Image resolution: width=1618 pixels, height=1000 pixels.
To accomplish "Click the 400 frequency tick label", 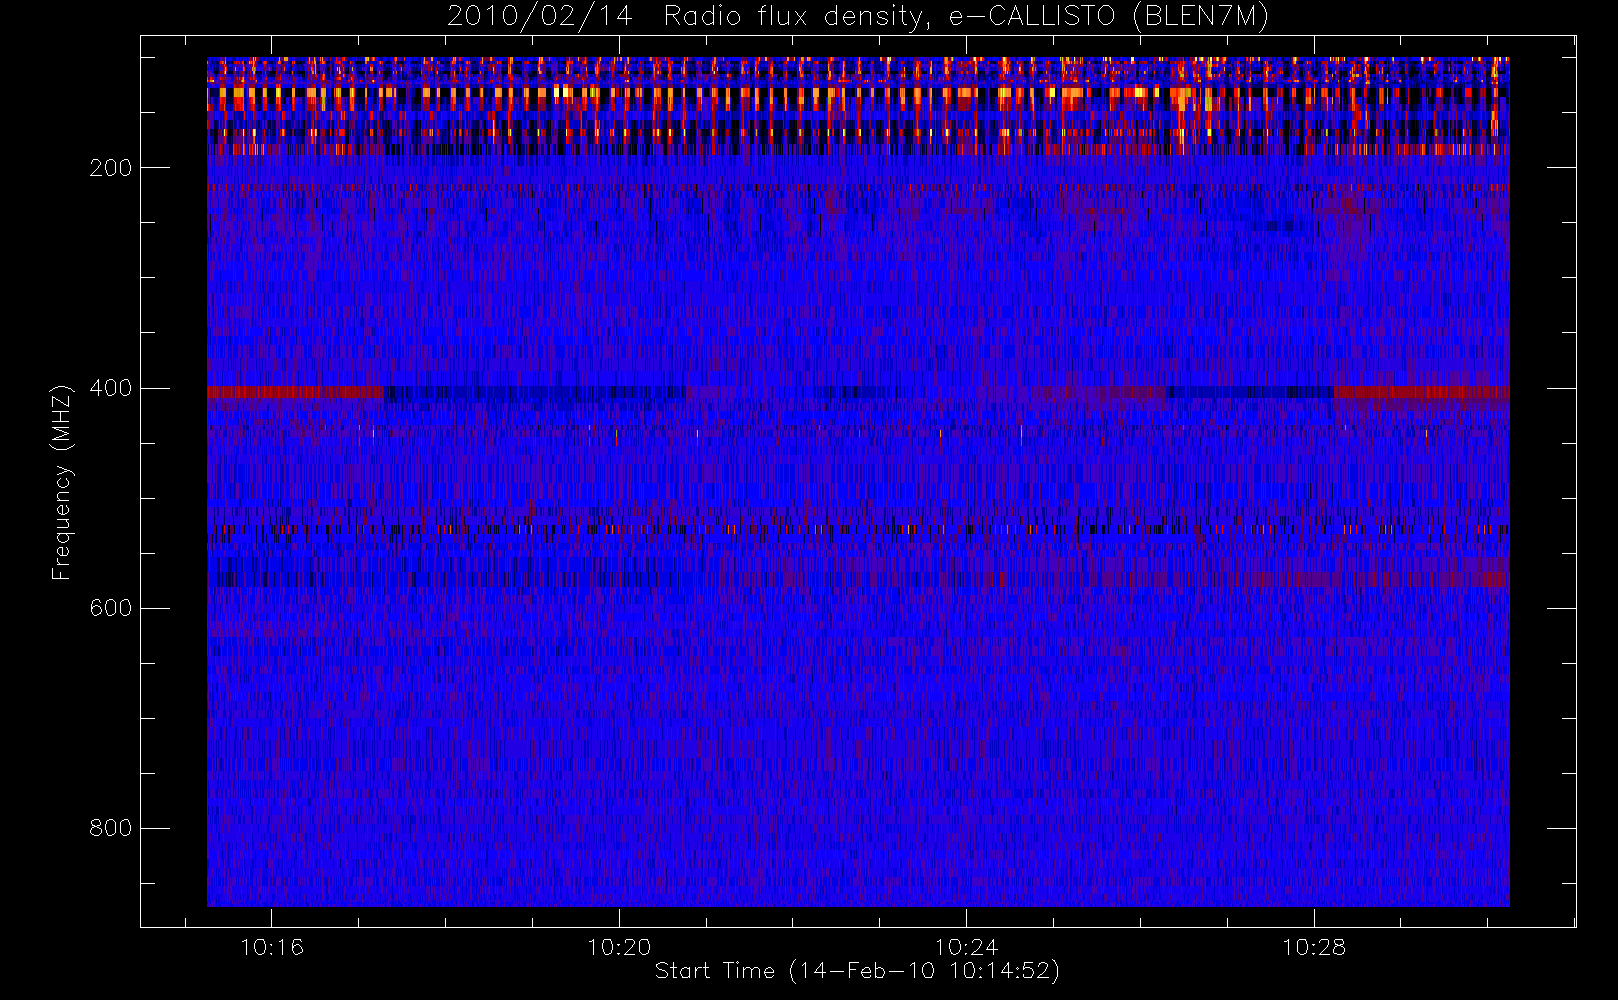I will (x=110, y=388).
